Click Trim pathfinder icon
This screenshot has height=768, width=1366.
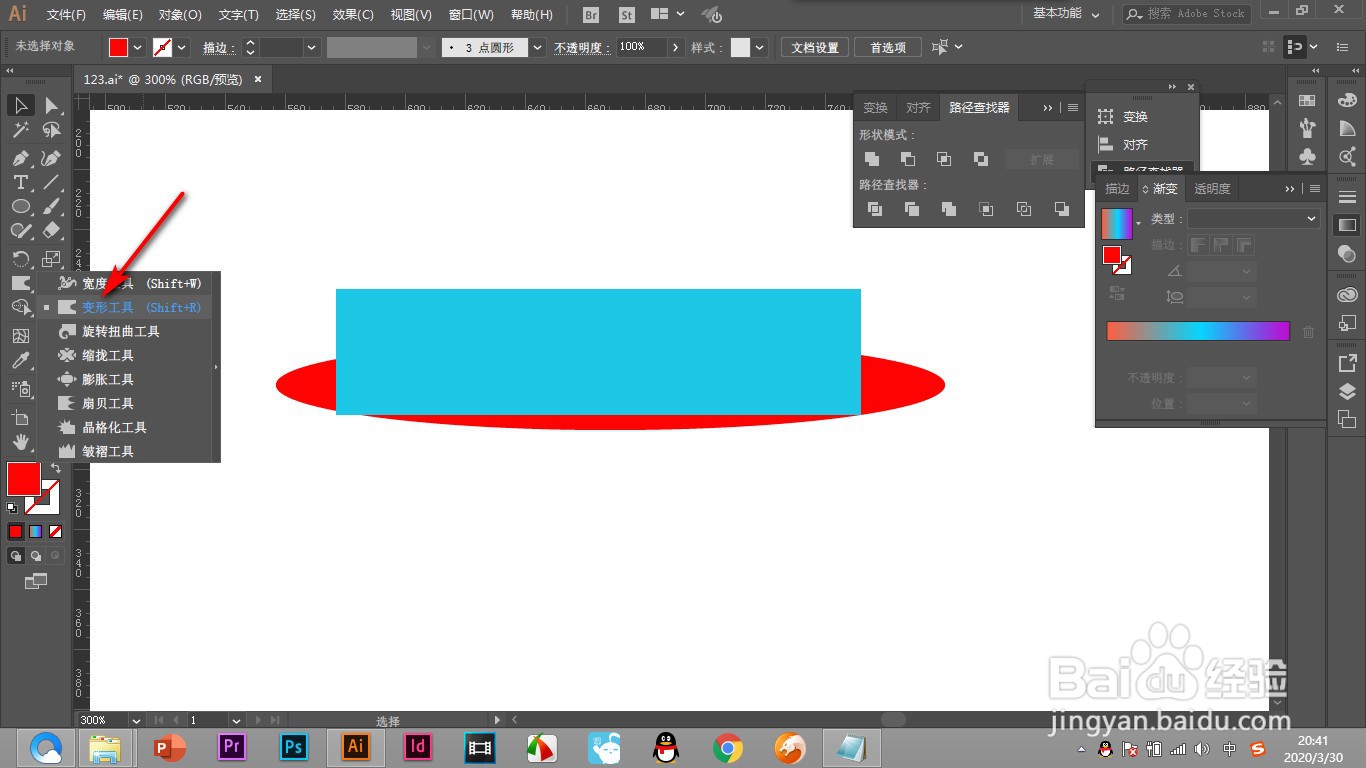pyautogui.click(x=912, y=209)
